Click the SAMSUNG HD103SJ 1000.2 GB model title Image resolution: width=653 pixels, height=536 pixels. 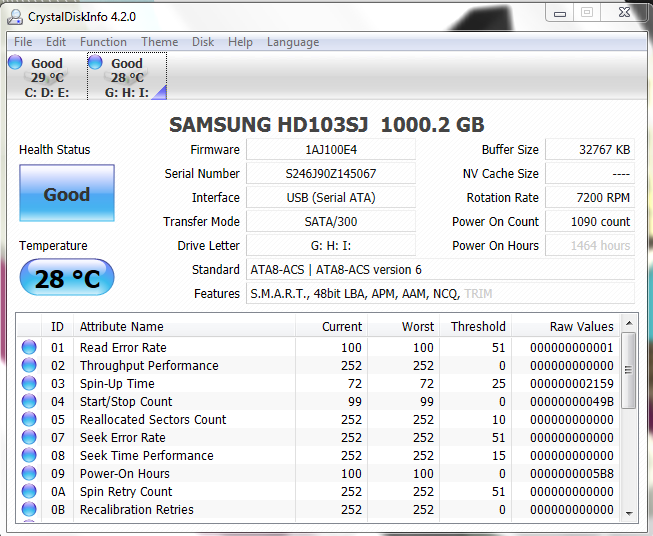(326, 125)
